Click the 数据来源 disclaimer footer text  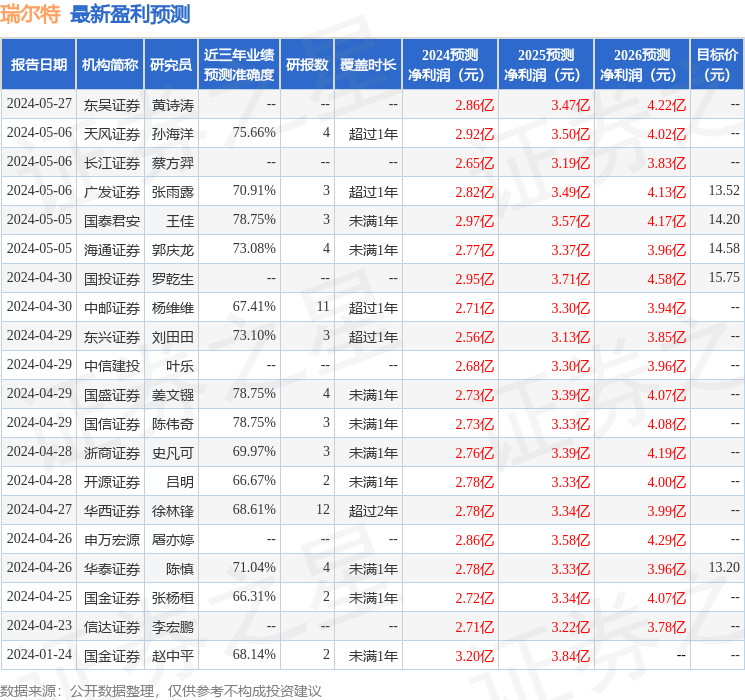(x=161, y=691)
